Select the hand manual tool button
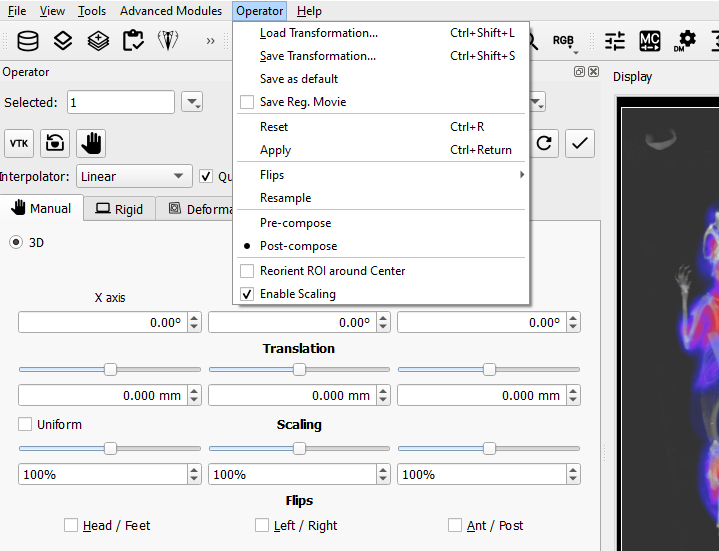 click(91, 143)
